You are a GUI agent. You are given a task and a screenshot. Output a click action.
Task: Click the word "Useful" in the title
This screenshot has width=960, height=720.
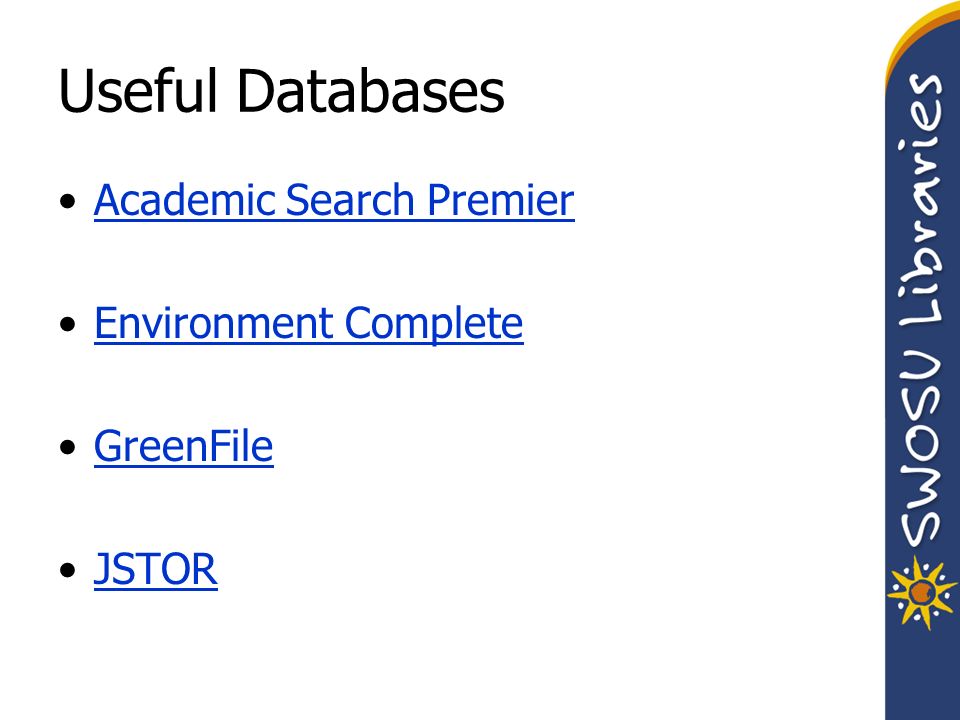(x=138, y=91)
